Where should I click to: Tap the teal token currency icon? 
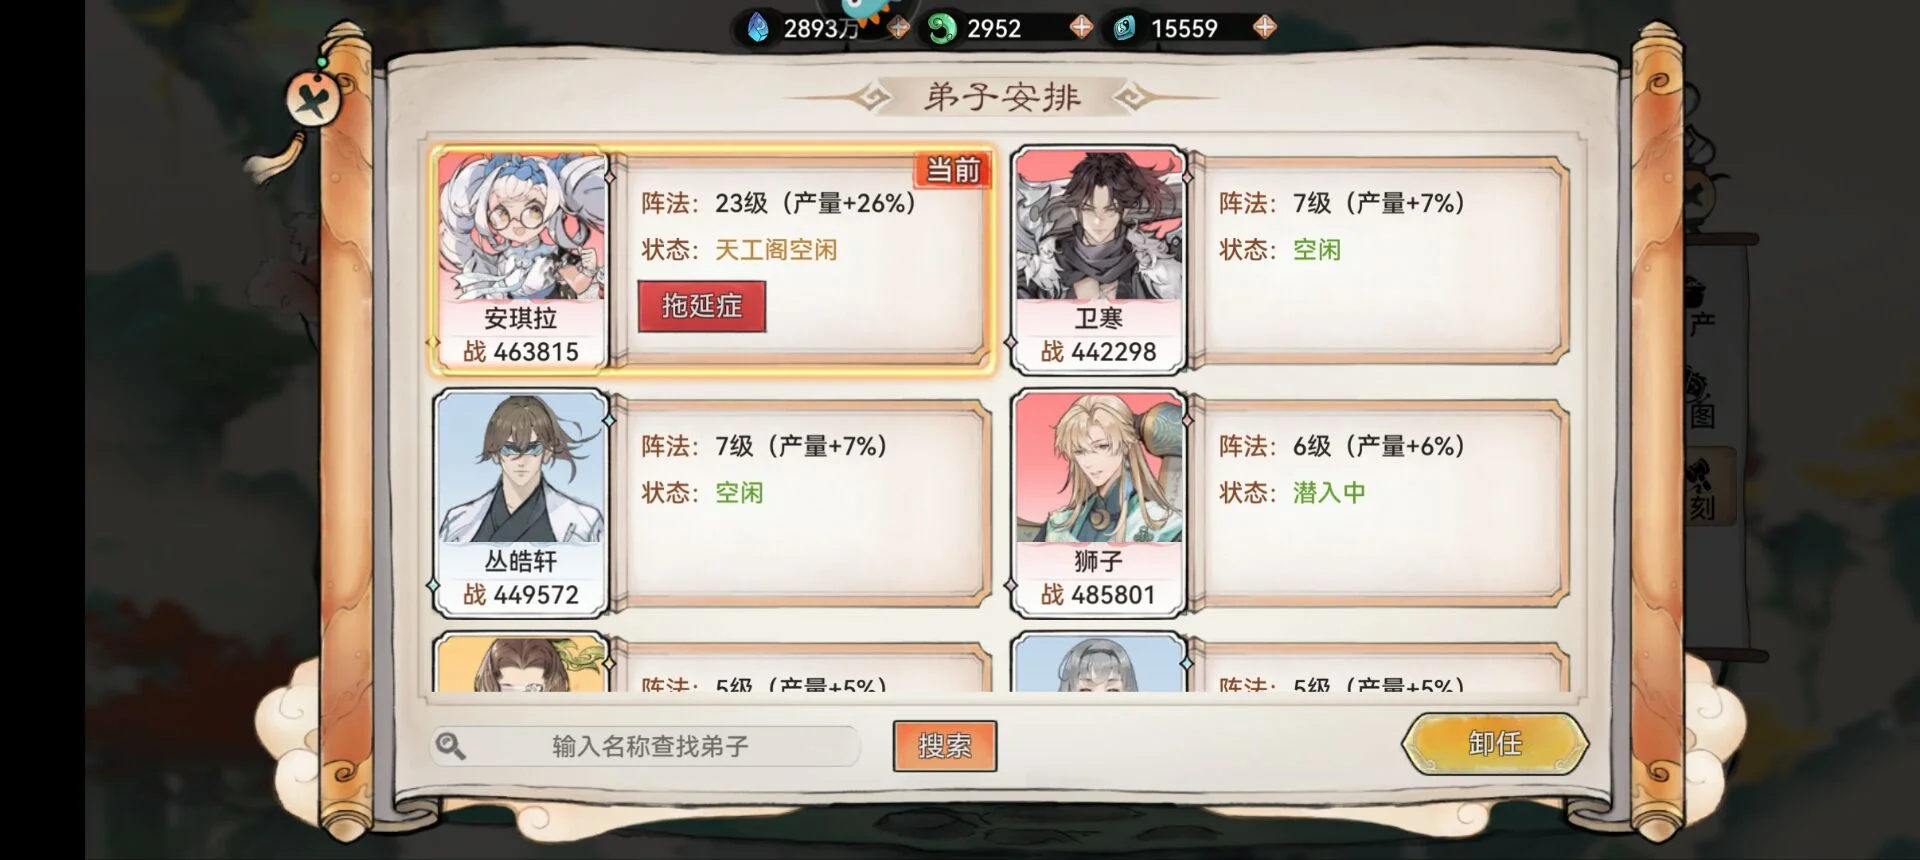point(1124,28)
